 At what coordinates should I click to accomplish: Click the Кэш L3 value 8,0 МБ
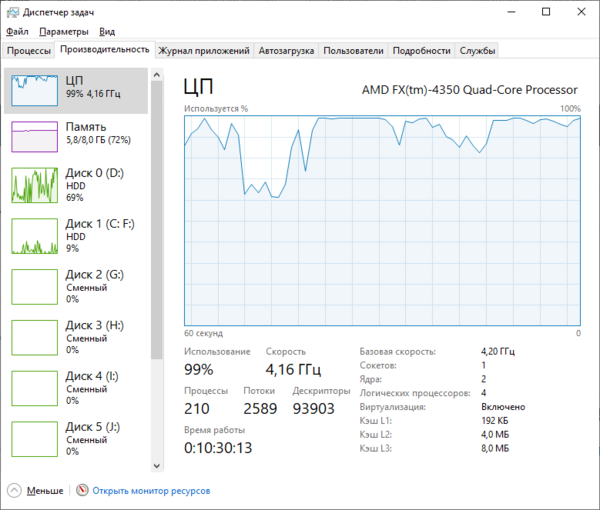click(x=495, y=448)
